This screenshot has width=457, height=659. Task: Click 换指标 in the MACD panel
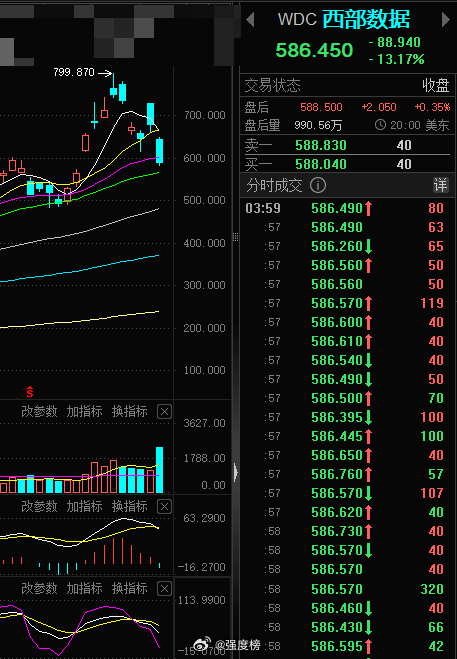pyautogui.click(x=129, y=506)
